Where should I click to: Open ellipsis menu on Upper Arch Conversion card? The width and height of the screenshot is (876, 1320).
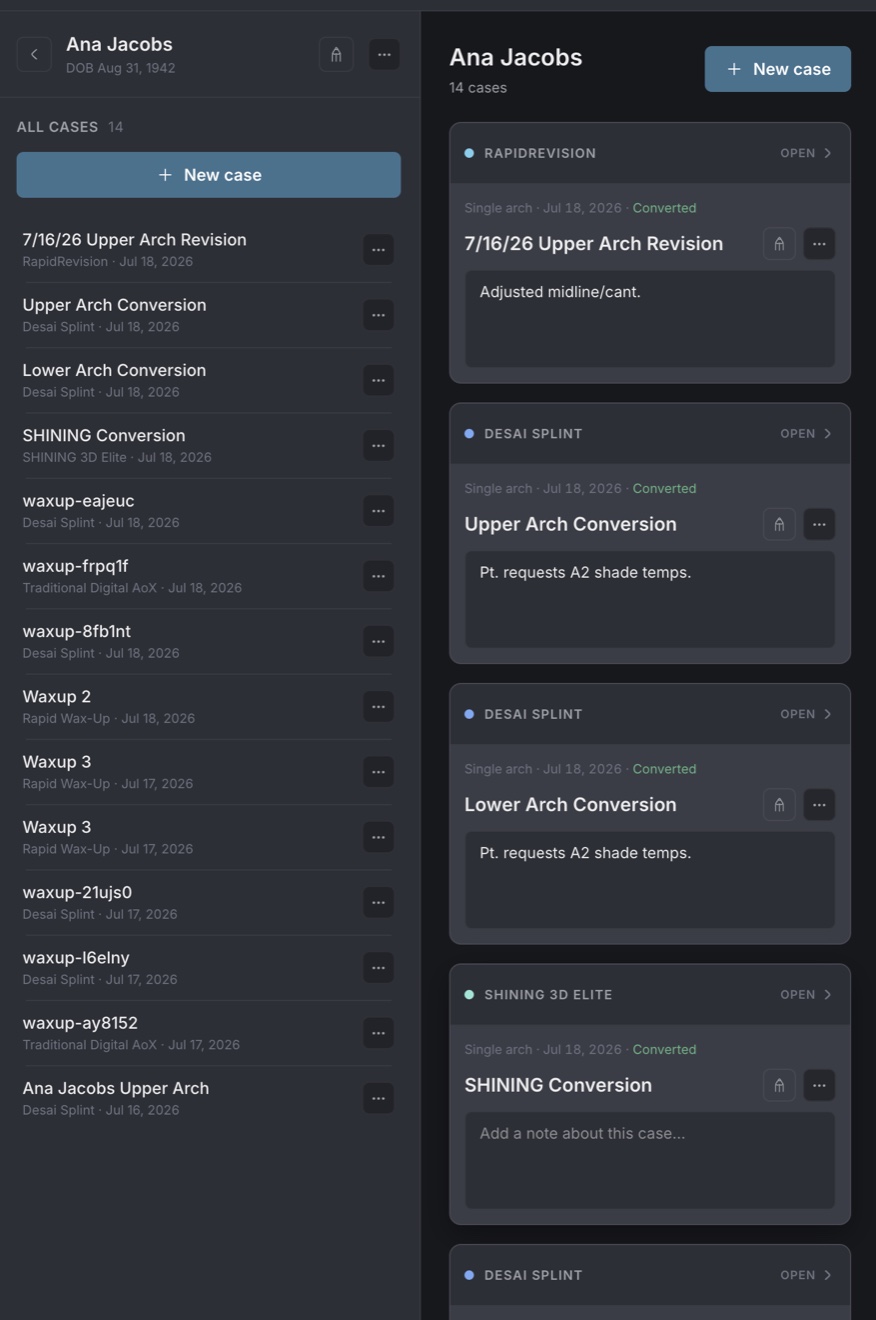[x=819, y=524]
